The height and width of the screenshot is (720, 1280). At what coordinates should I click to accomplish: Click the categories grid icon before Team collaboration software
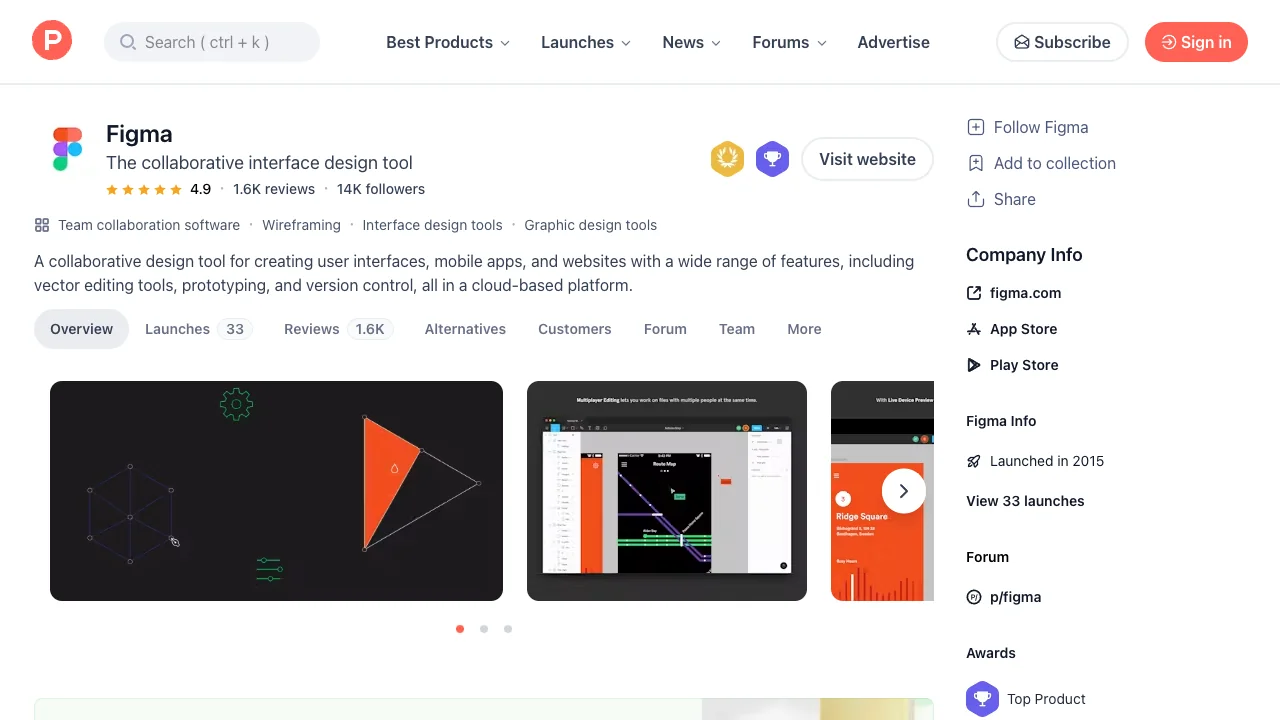[42, 225]
